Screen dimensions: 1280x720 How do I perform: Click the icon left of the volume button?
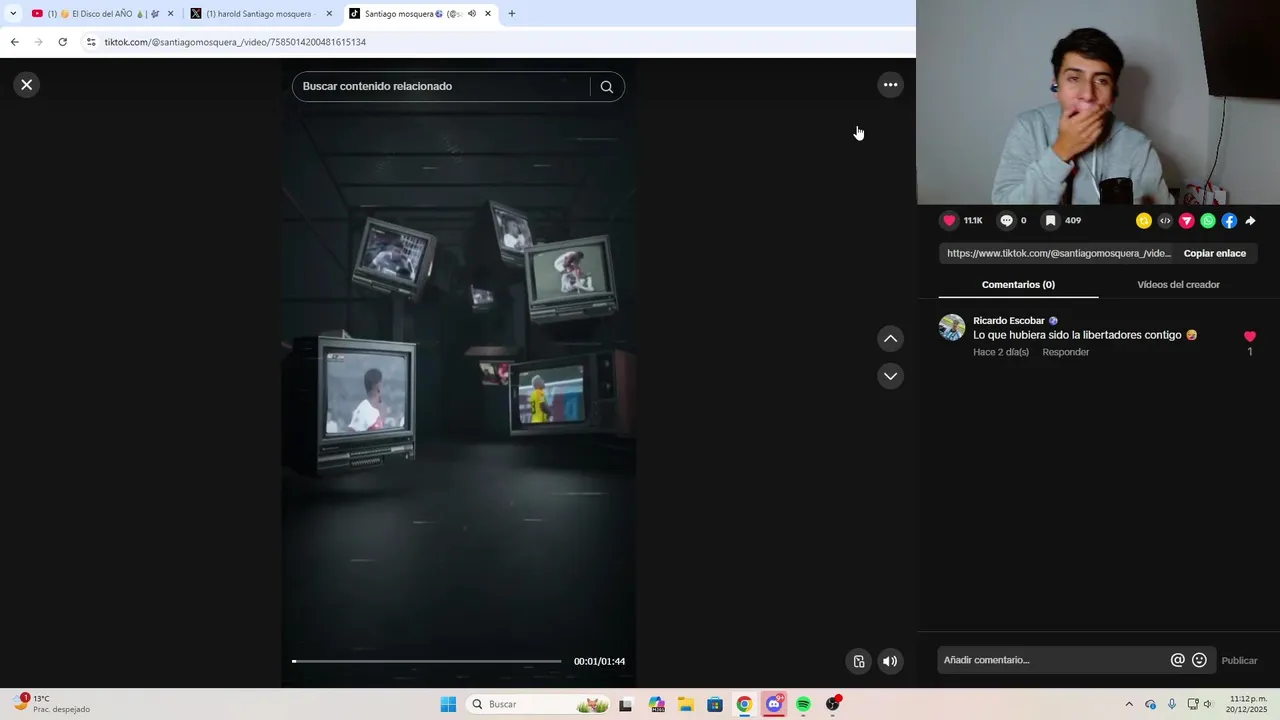(858, 661)
